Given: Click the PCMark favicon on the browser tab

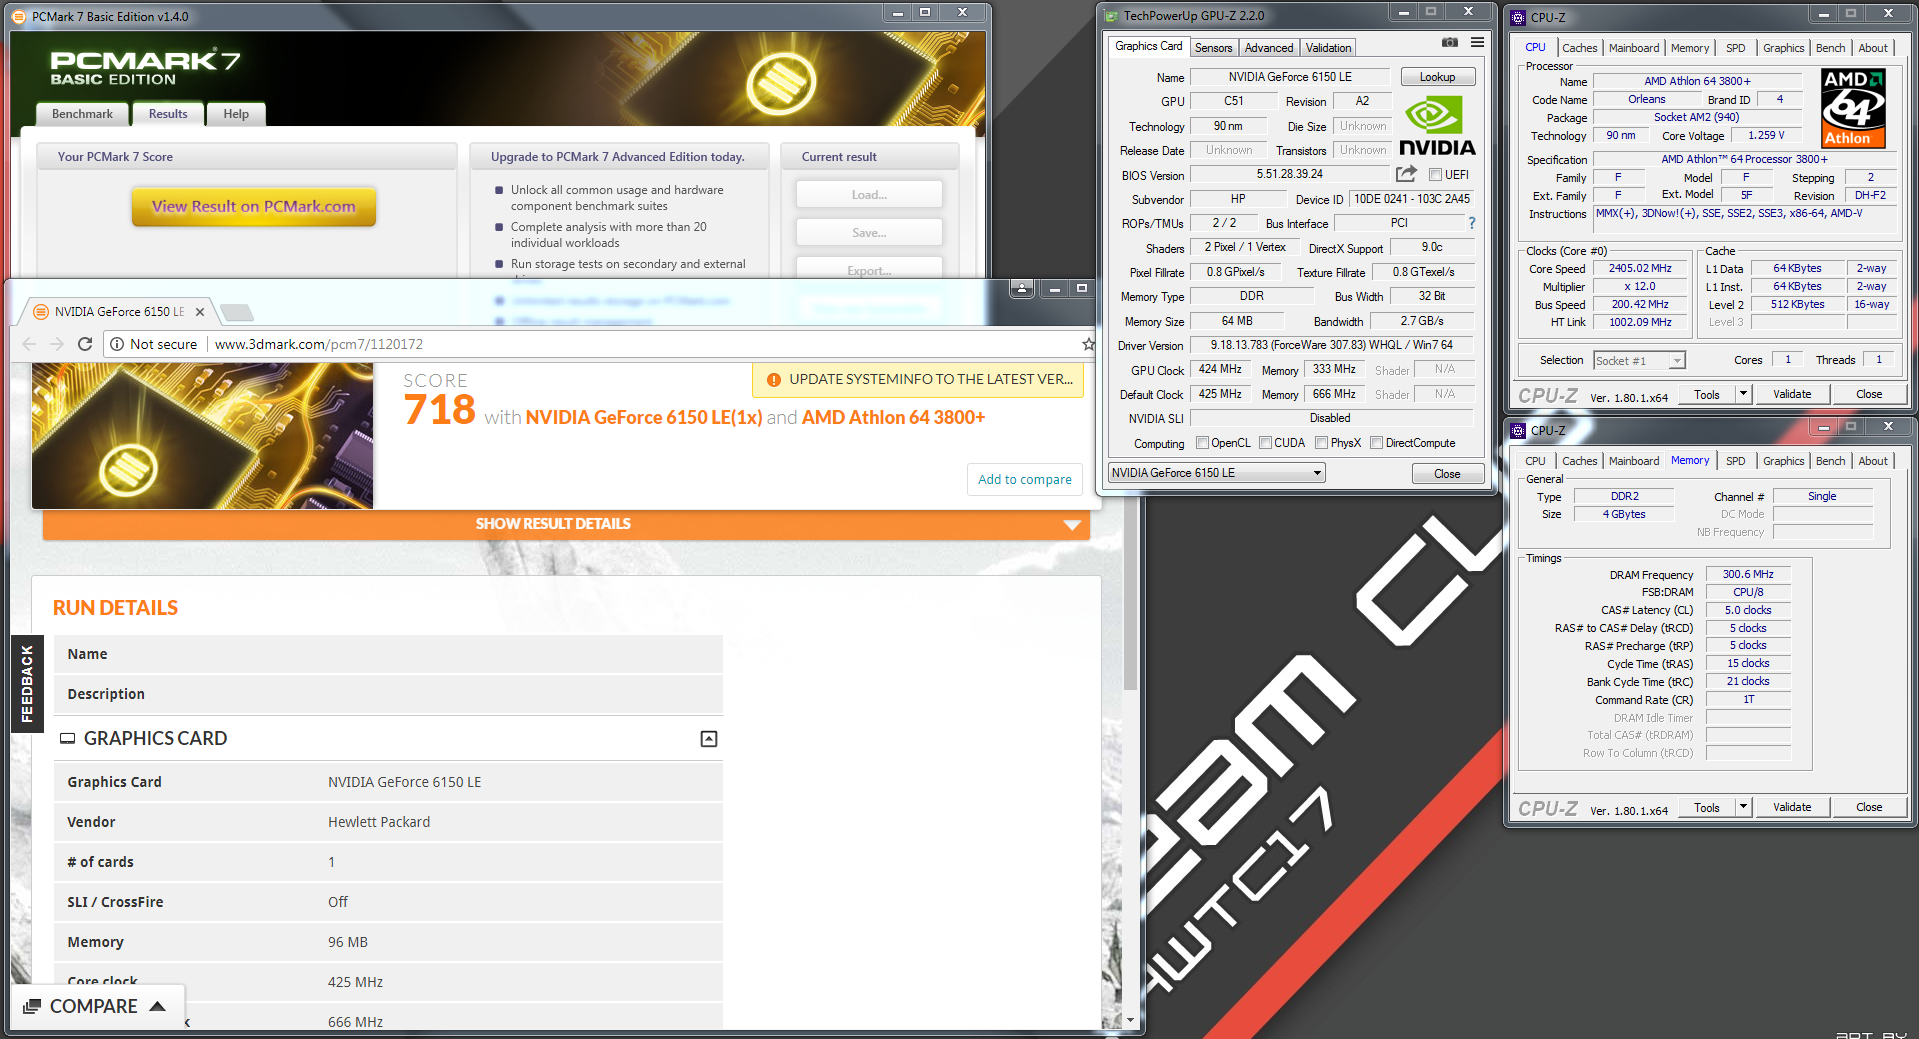Looking at the screenshot, I should (41, 312).
